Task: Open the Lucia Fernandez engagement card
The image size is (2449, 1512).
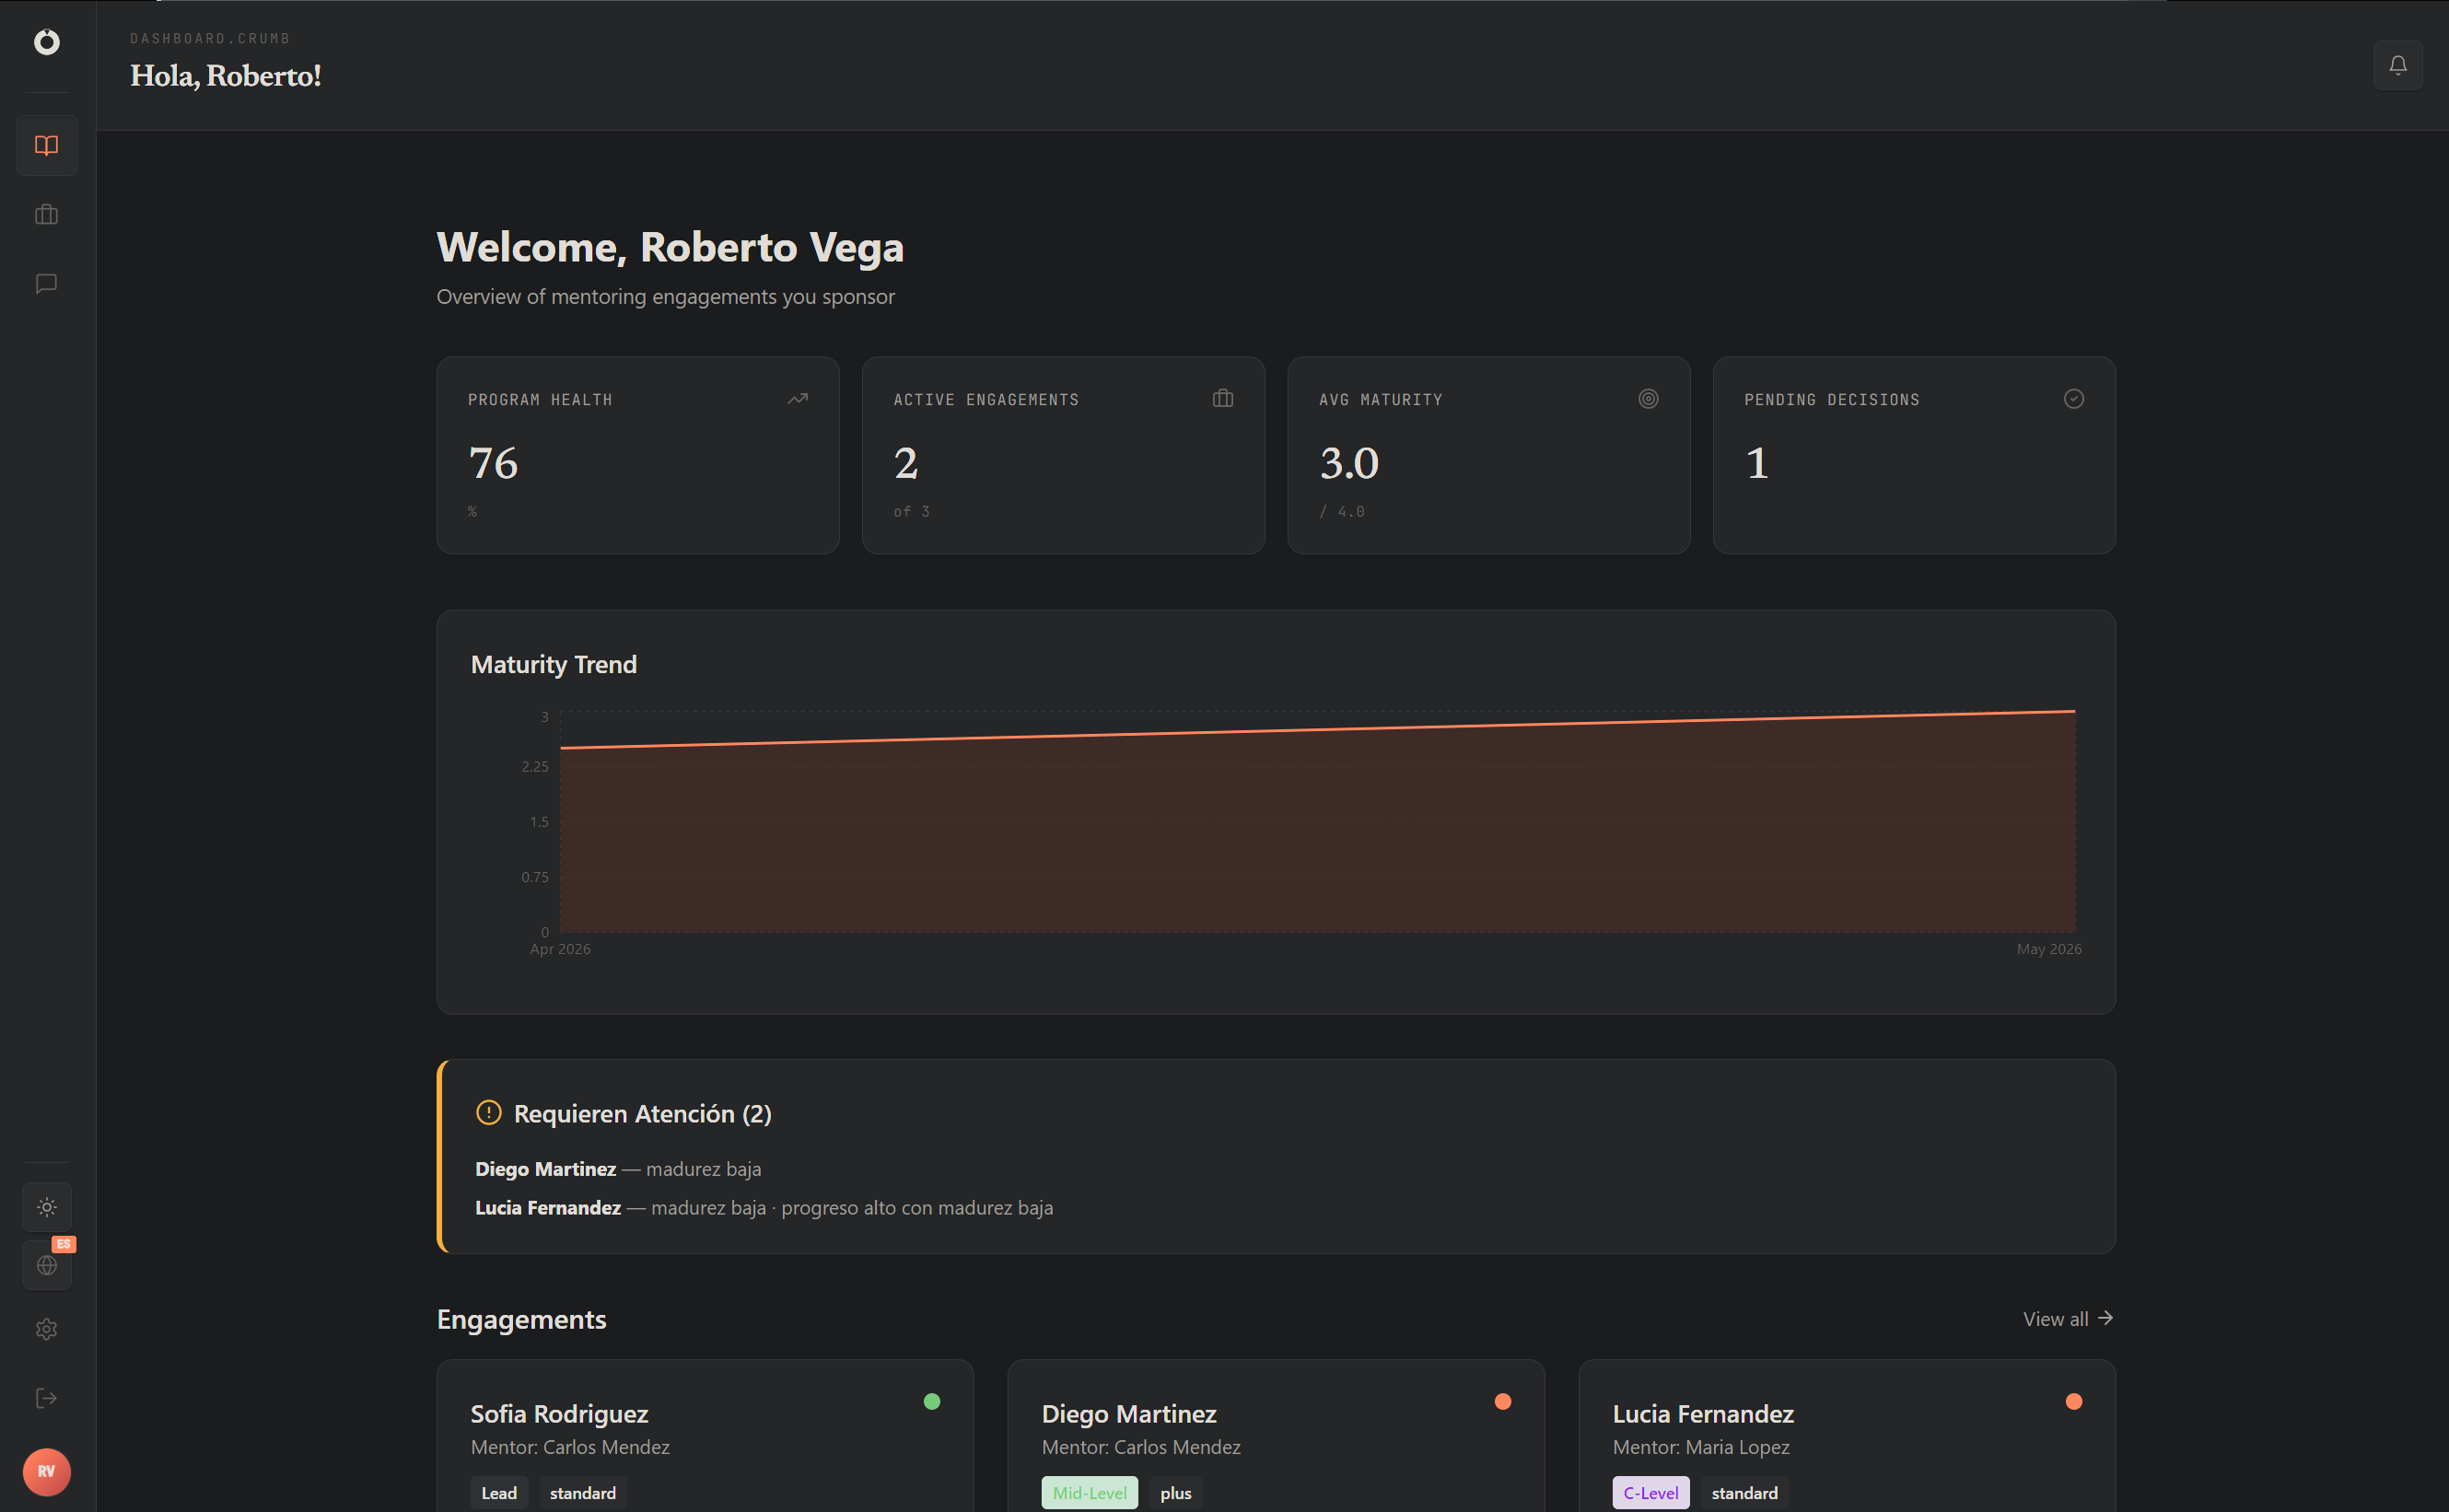Action: click(x=1847, y=1436)
